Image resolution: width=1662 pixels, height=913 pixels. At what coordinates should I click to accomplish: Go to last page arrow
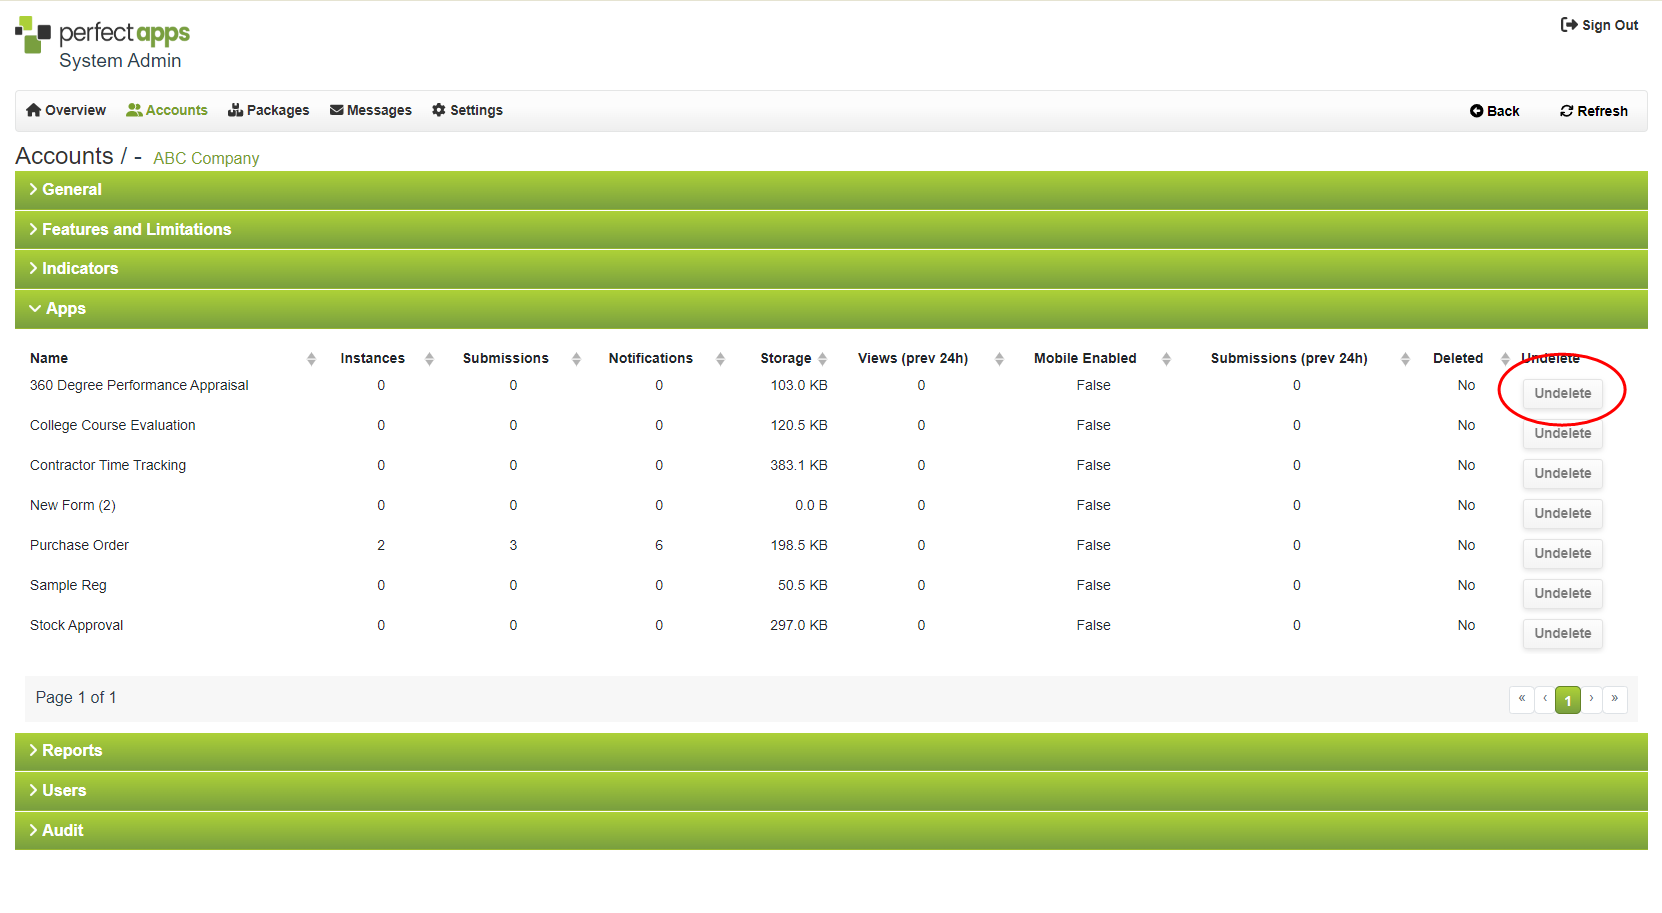(1615, 699)
